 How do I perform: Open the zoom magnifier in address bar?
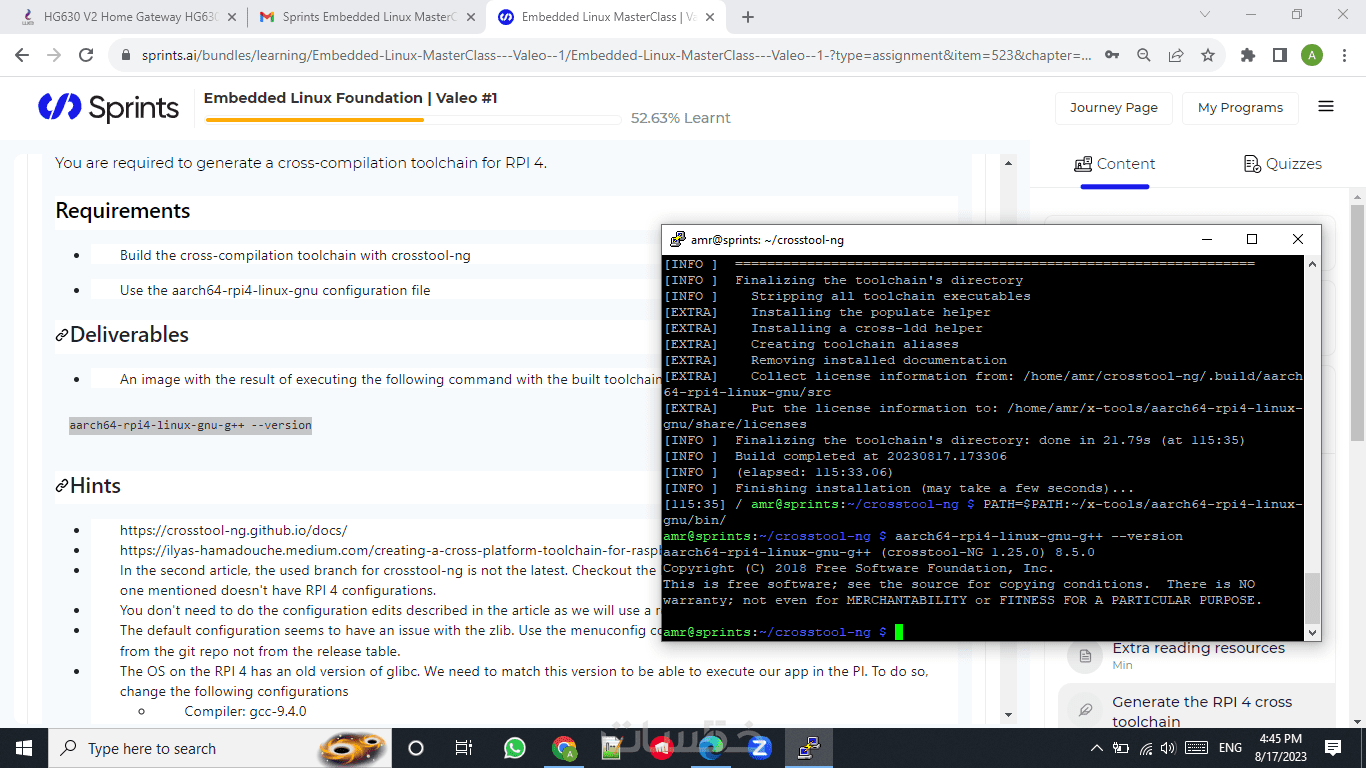[1144, 56]
